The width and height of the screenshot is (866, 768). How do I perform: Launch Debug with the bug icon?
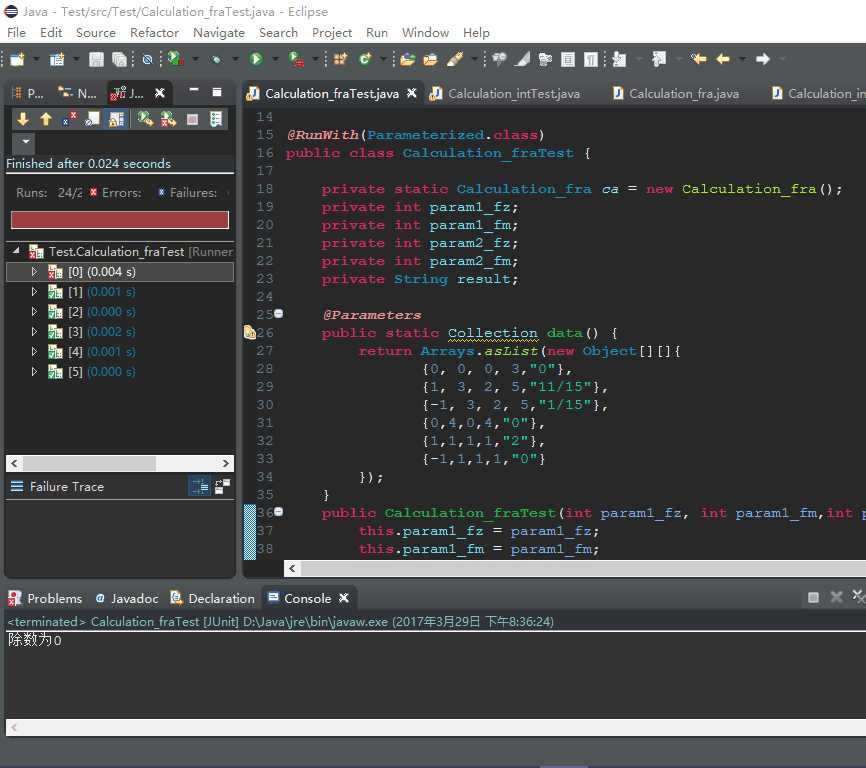pos(216,59)
